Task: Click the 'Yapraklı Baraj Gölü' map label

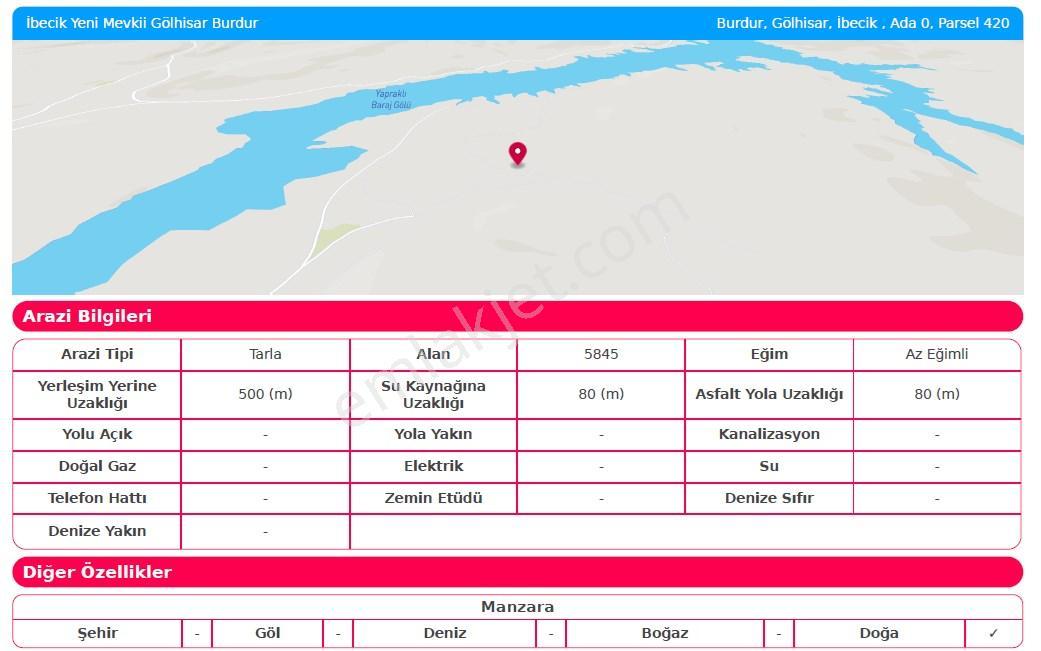Action: pyautogui.click(x=391, y=100)
